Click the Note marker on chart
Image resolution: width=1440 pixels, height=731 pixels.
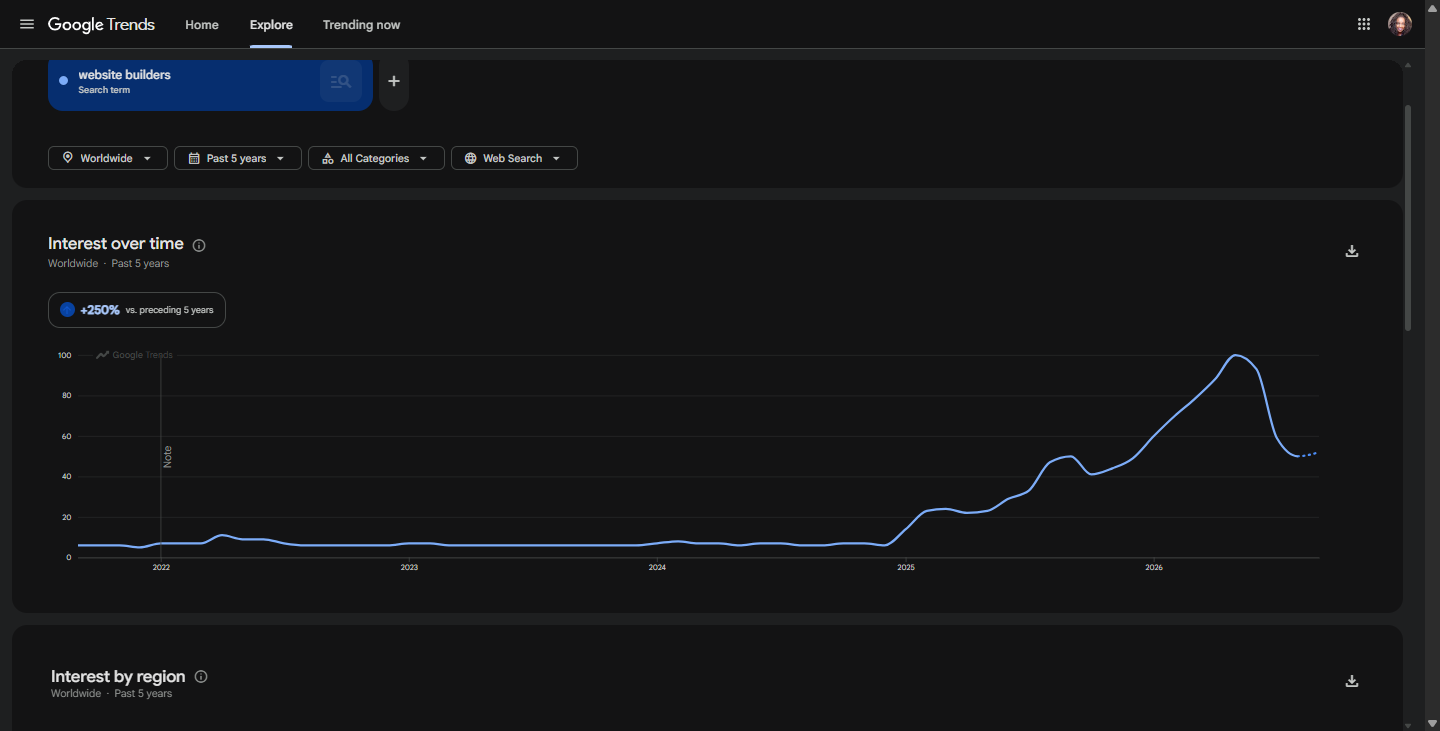click(x=167, y=456)
